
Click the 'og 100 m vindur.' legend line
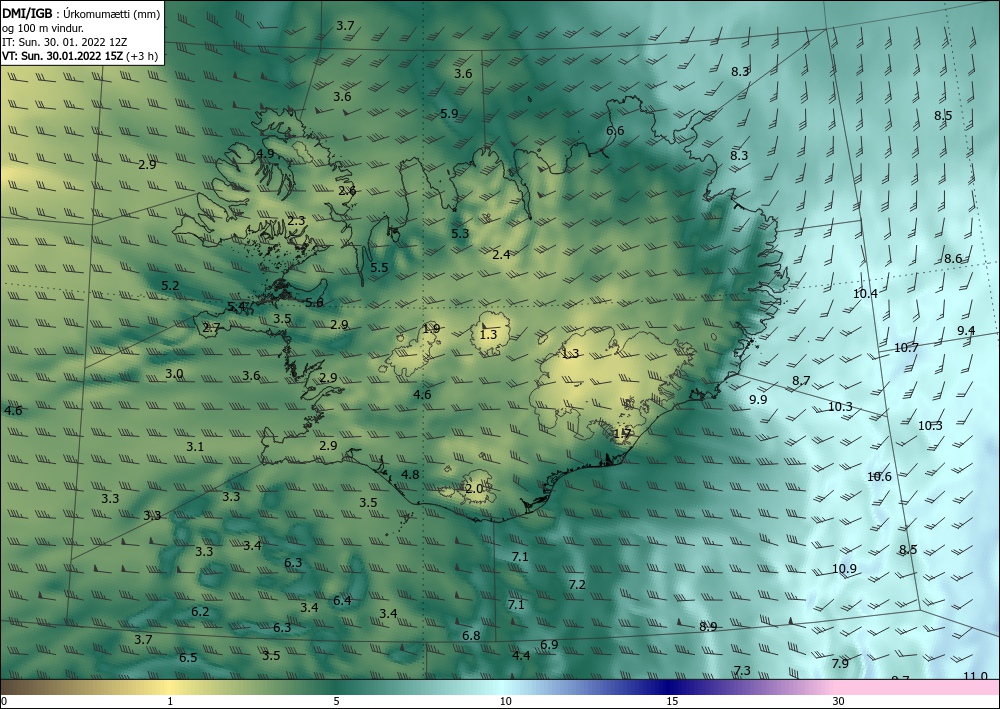[43, 28]
